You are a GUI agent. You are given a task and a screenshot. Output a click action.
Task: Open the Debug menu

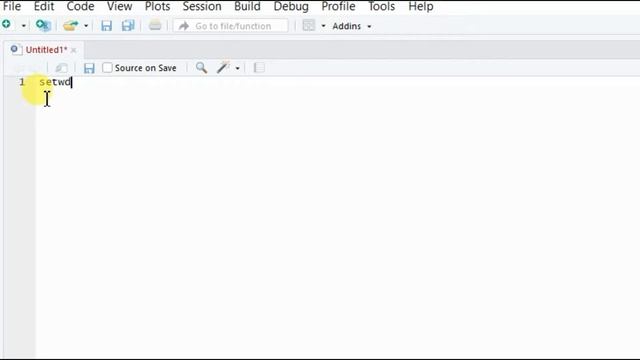pyautogui.click(x=291, y=7)
